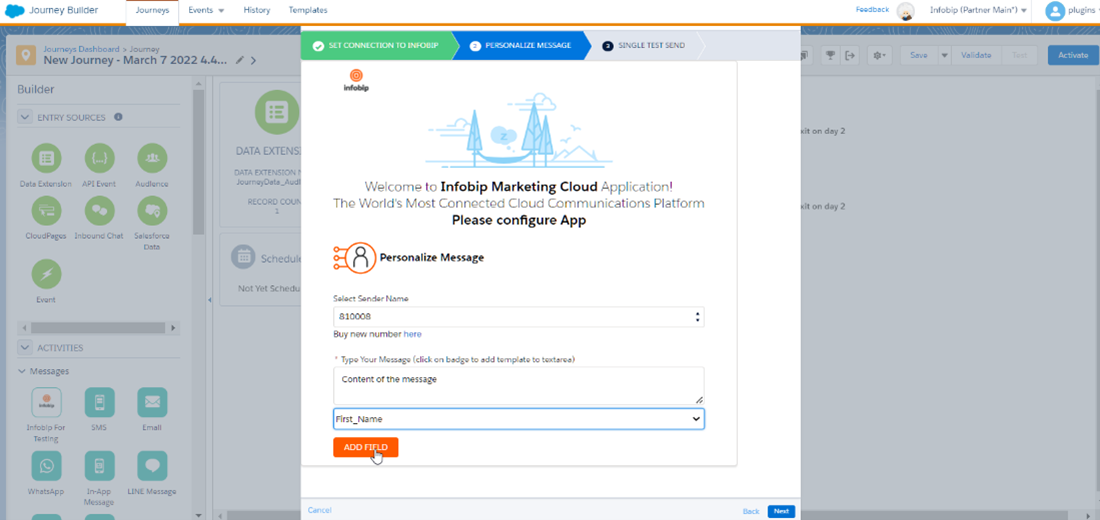Choose the Audience entry source icon
The height and width of the screenshot is (520, 1100).
pyautogui.click(x=152, y=158)
